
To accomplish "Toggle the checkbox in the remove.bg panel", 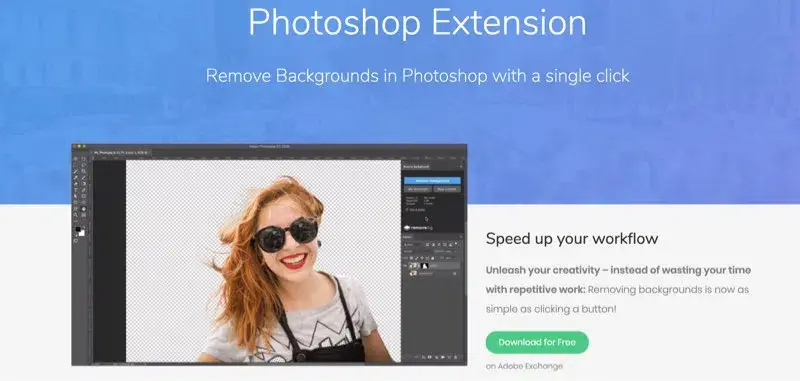I will (x=407, y=210).
